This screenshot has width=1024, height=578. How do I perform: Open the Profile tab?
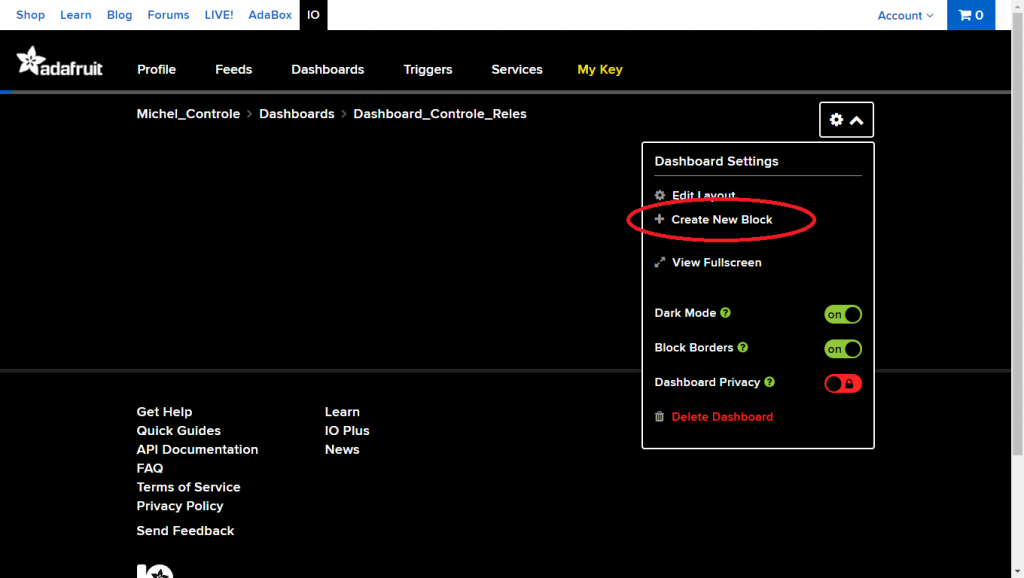pos(157,69)
